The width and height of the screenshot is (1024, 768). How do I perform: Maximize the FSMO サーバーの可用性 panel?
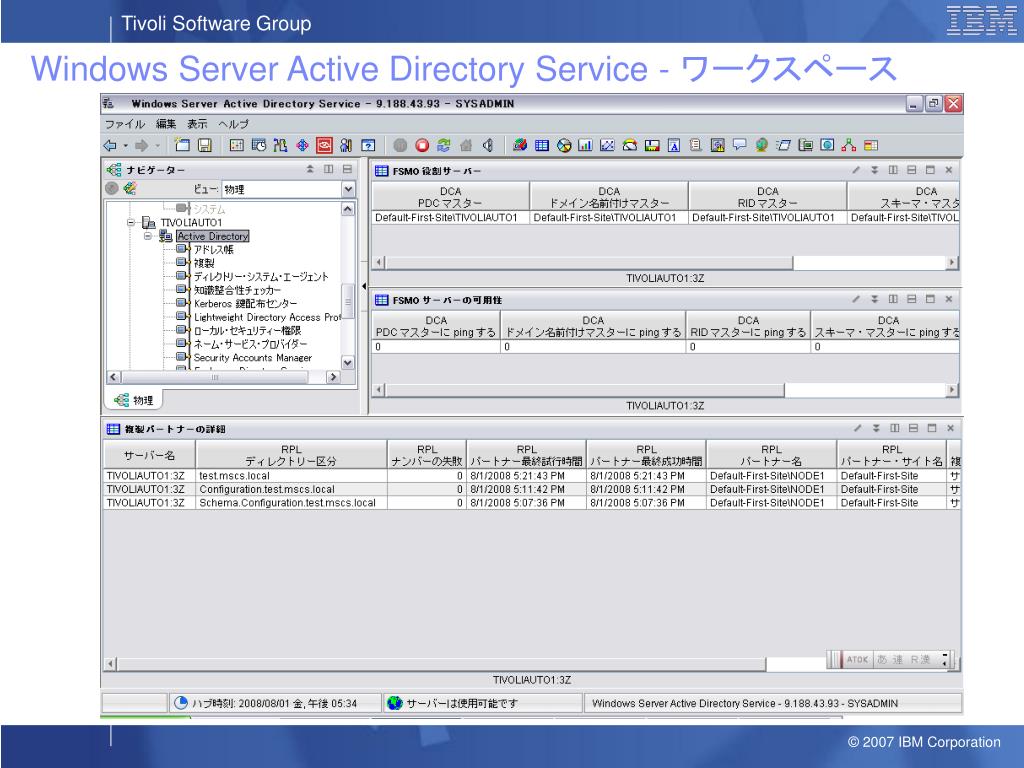(x=930, y=299)
